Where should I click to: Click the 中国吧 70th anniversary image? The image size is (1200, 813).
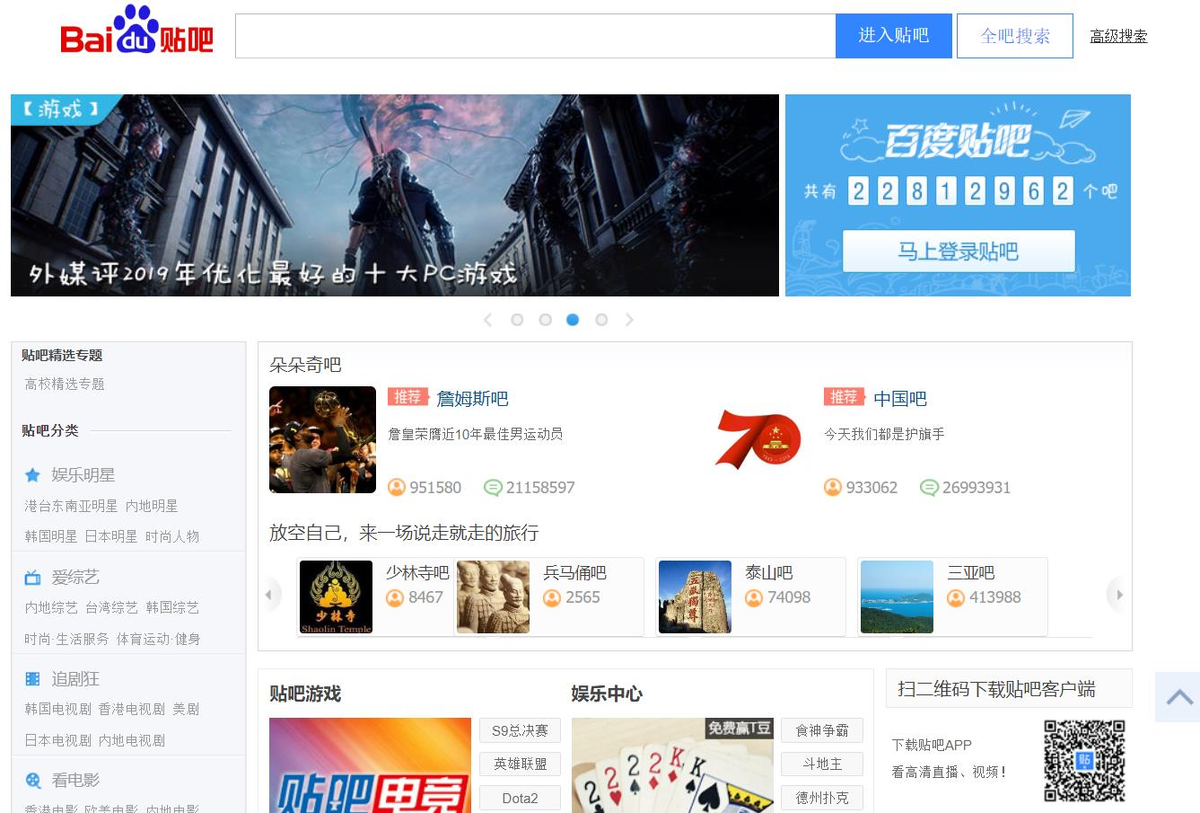(x=758, y=440)
